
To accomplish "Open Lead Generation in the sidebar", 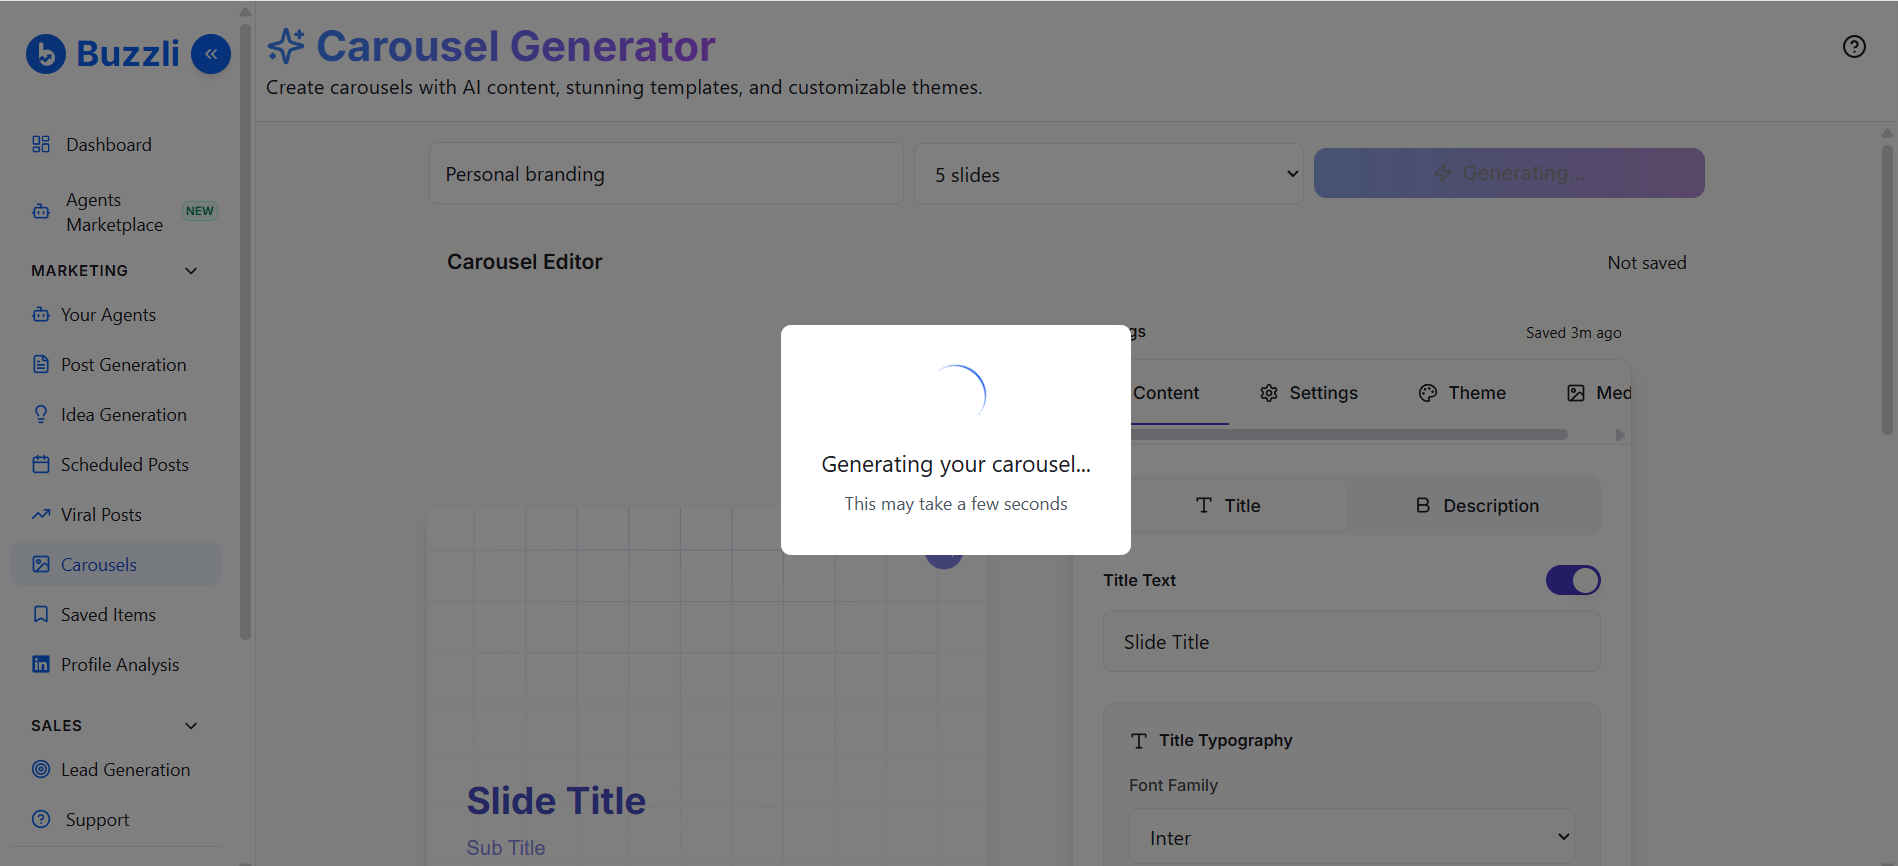I will pos(116,769).
